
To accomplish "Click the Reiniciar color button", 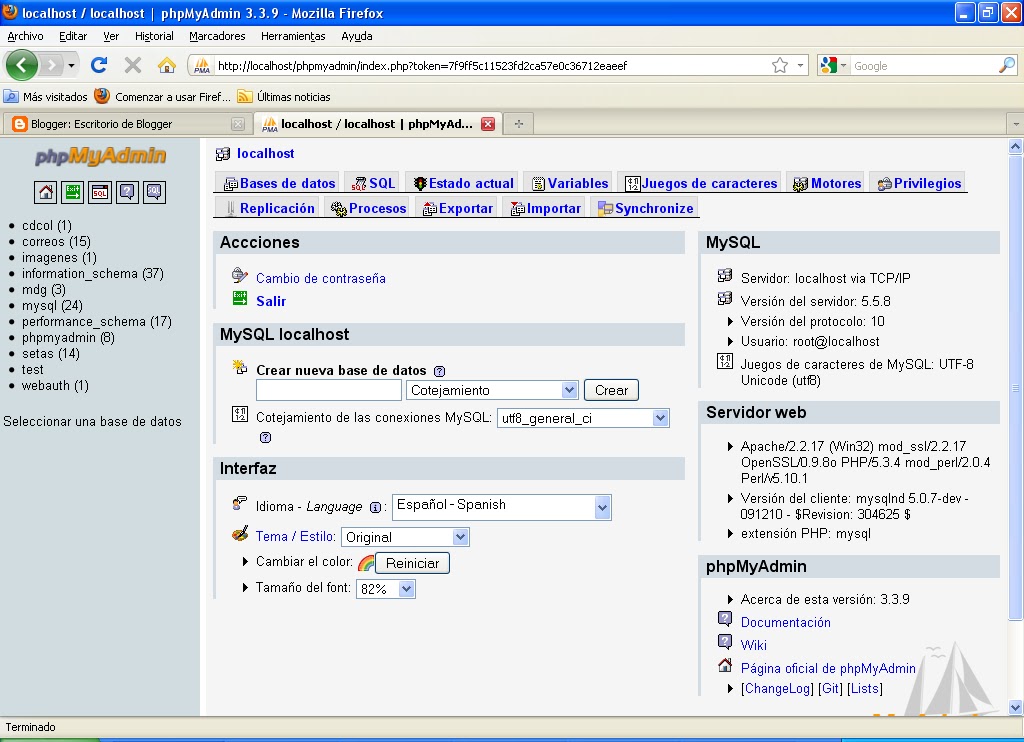I will click(x=412, y=563).
